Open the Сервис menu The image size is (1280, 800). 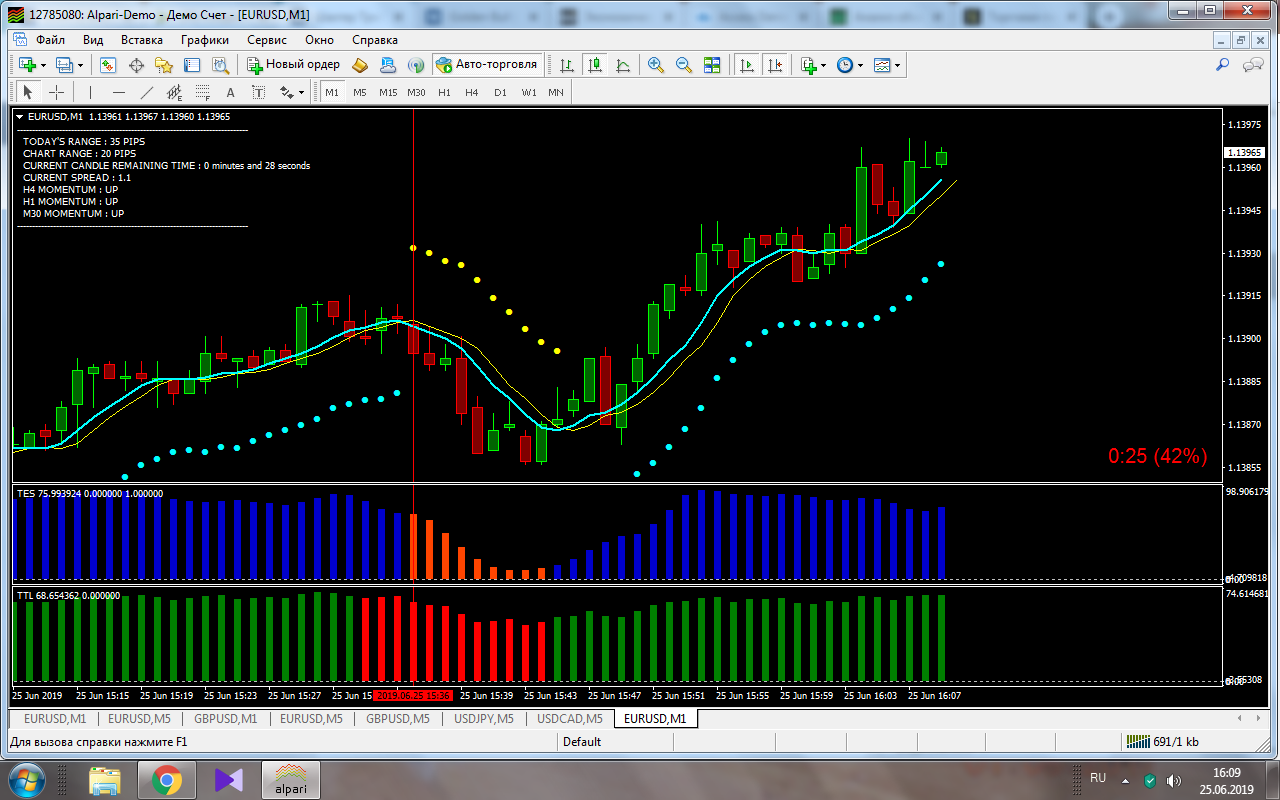(x=267, y=40)
